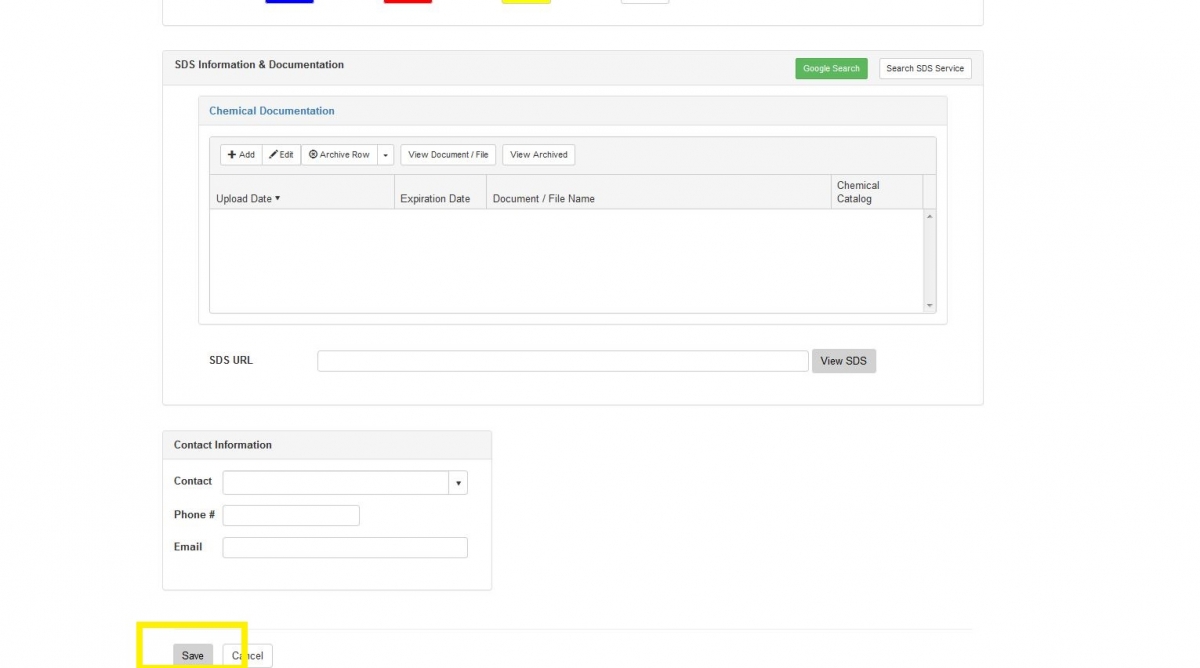This screenshot has width=1200, height=668.
Task: Show archived documents via View Archived
Action: coord(538,154)
